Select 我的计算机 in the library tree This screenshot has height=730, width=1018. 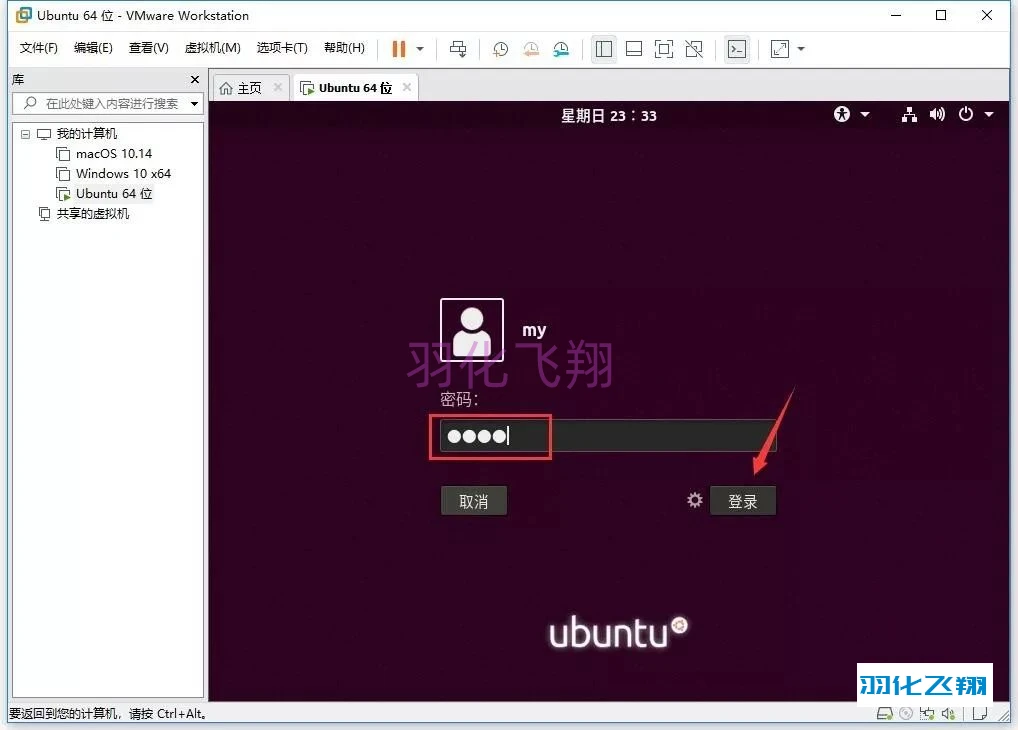pos(86,134)
